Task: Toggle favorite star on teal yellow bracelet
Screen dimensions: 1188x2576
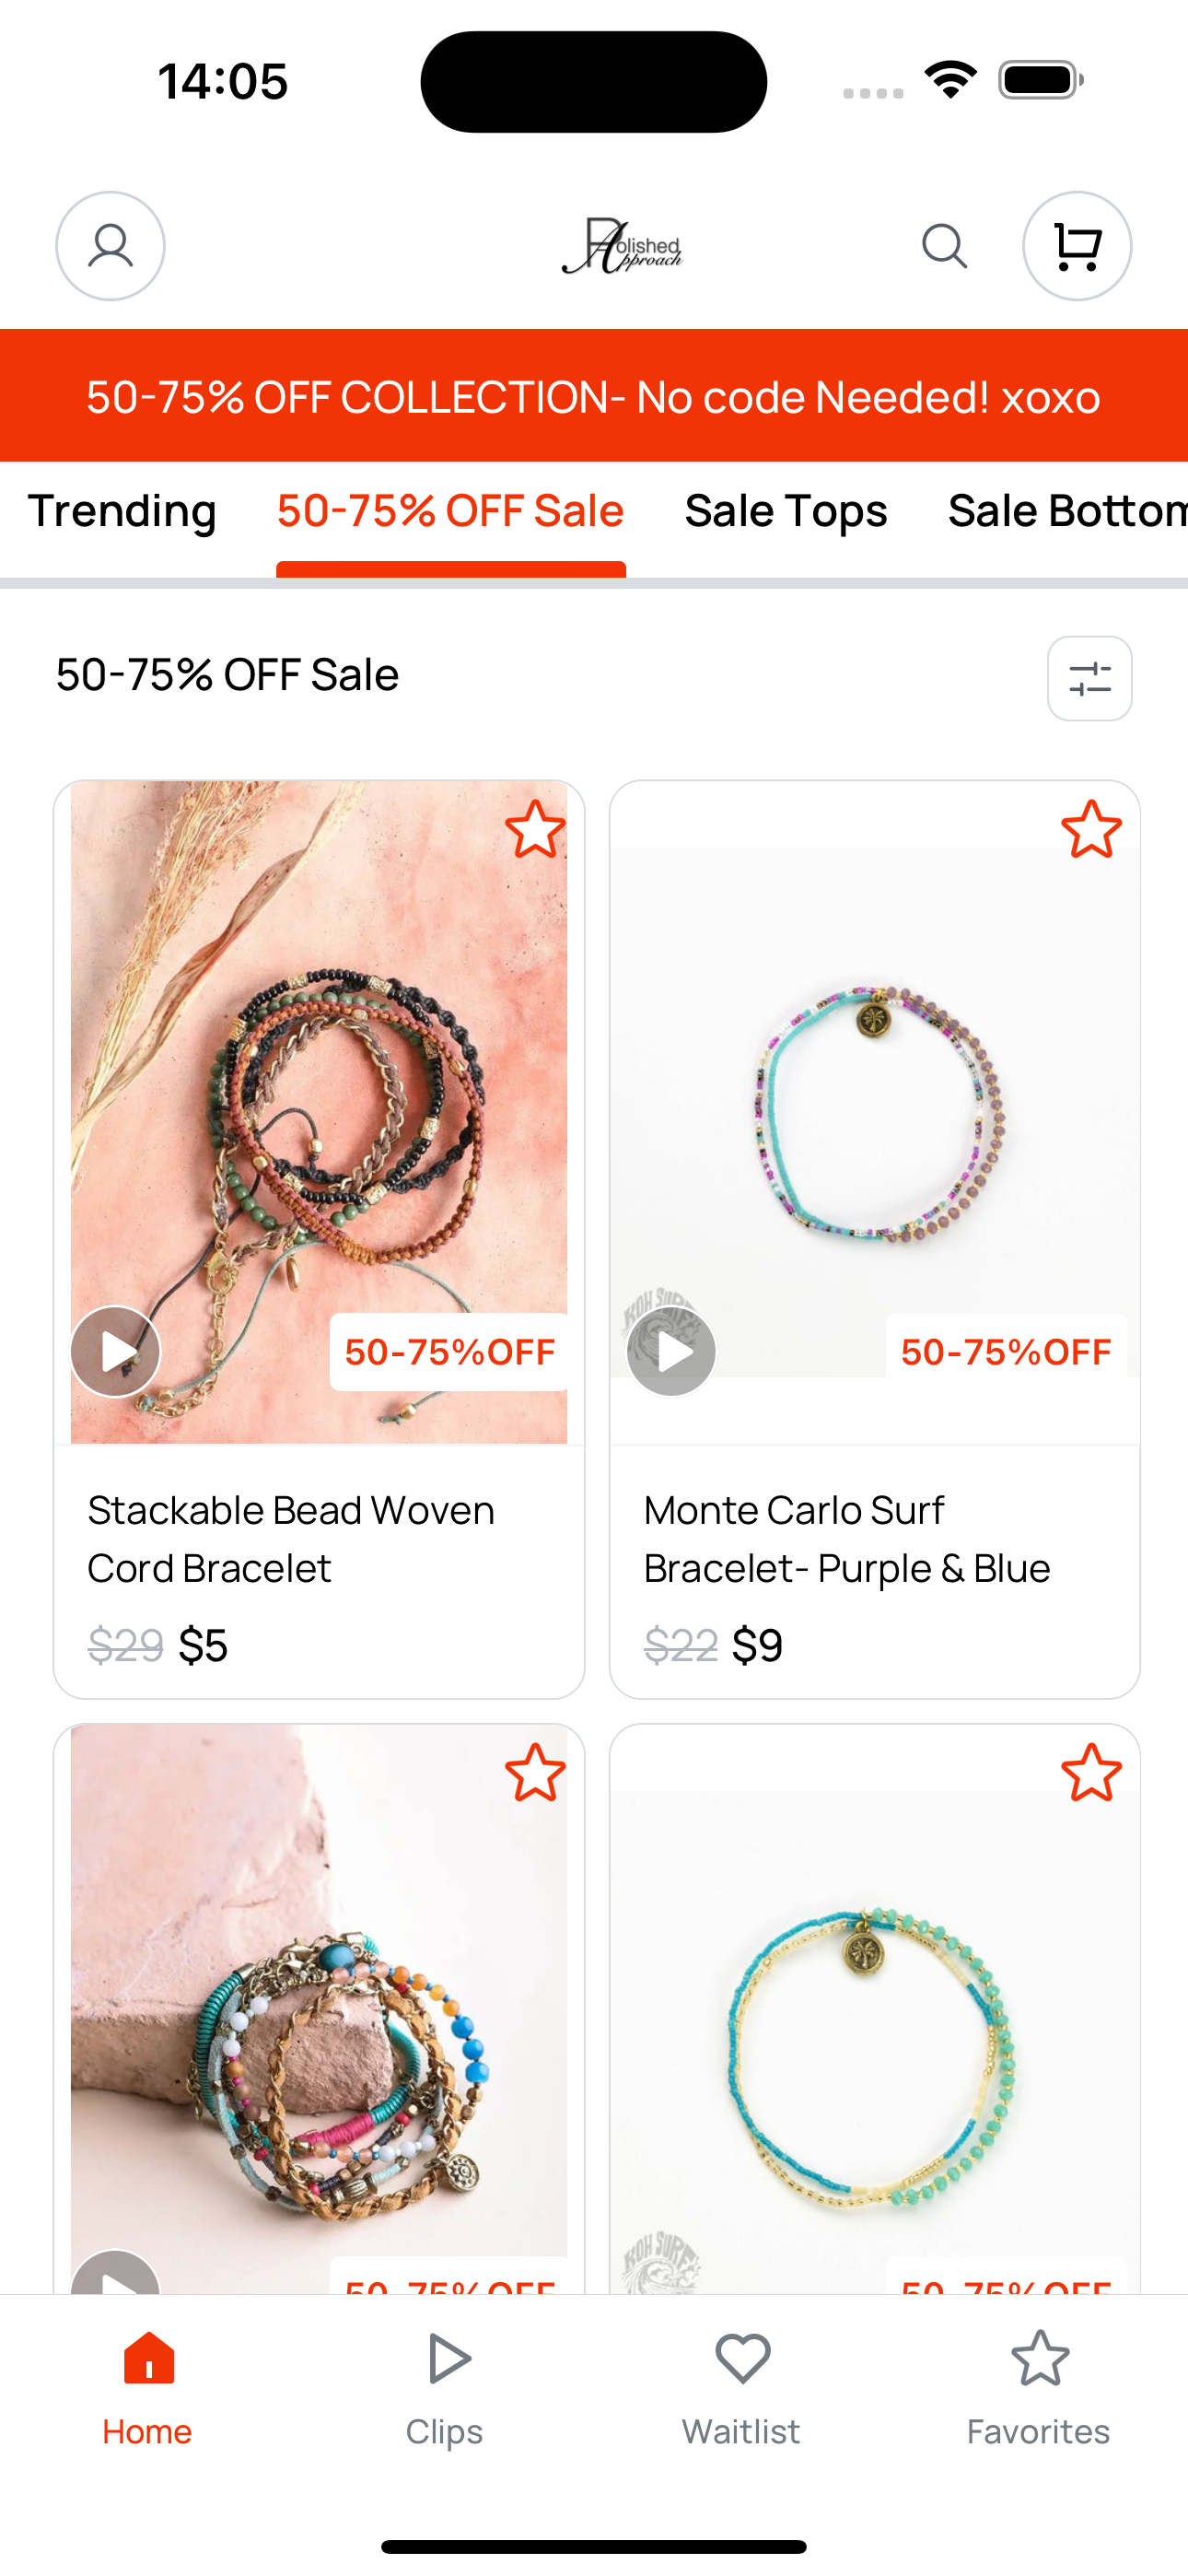Action: pos(1091,1773)
